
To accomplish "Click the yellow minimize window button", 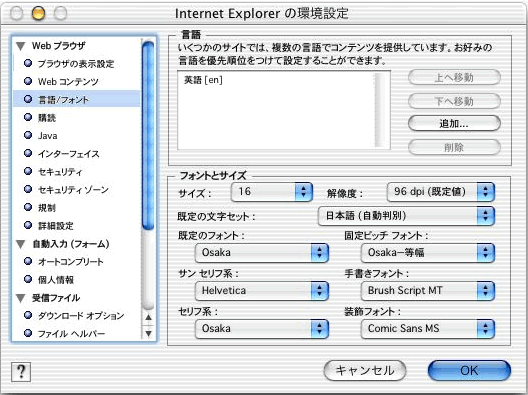I will click(38, 14).
